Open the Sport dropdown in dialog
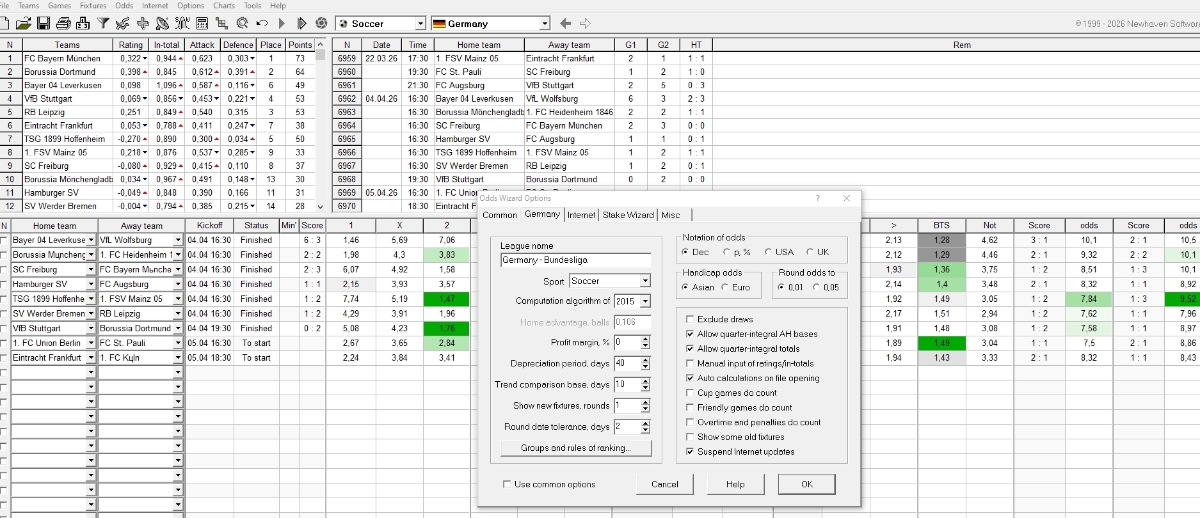1200x518 pixels. tap(645, 281)
